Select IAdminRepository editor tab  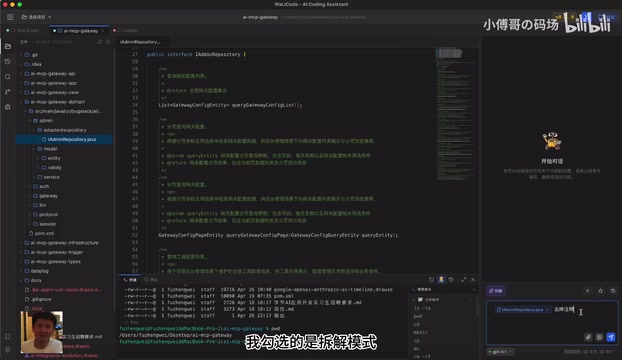(x=140, y=42)
